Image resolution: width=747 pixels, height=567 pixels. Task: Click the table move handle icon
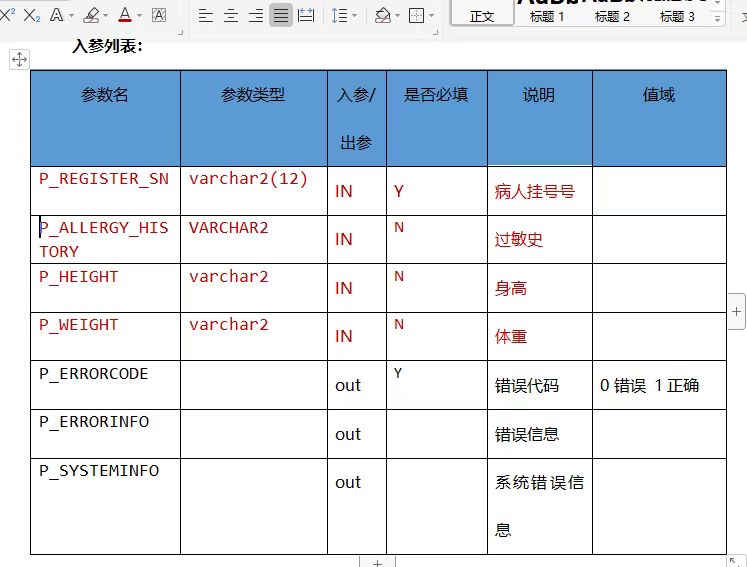(19, 60)
